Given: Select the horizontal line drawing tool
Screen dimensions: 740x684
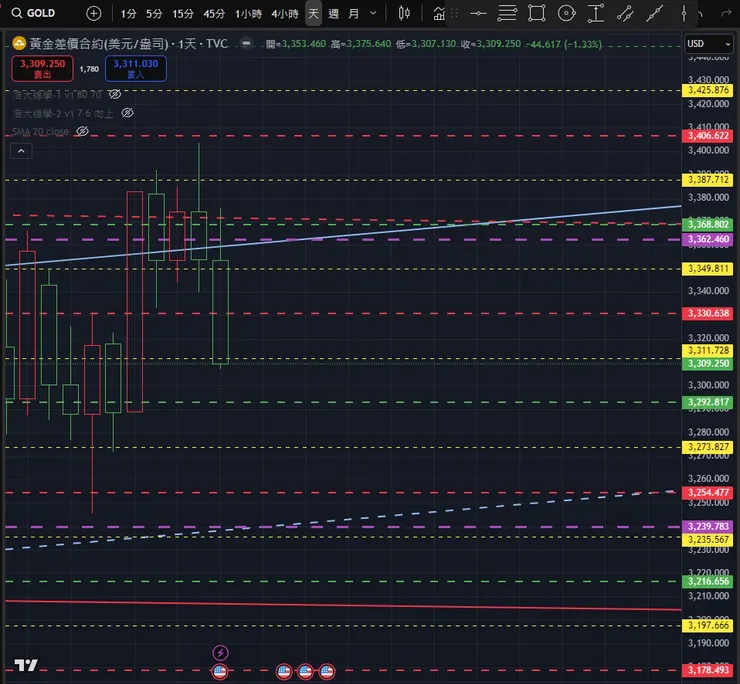Looking at the screenshot, I should point(478,13).
